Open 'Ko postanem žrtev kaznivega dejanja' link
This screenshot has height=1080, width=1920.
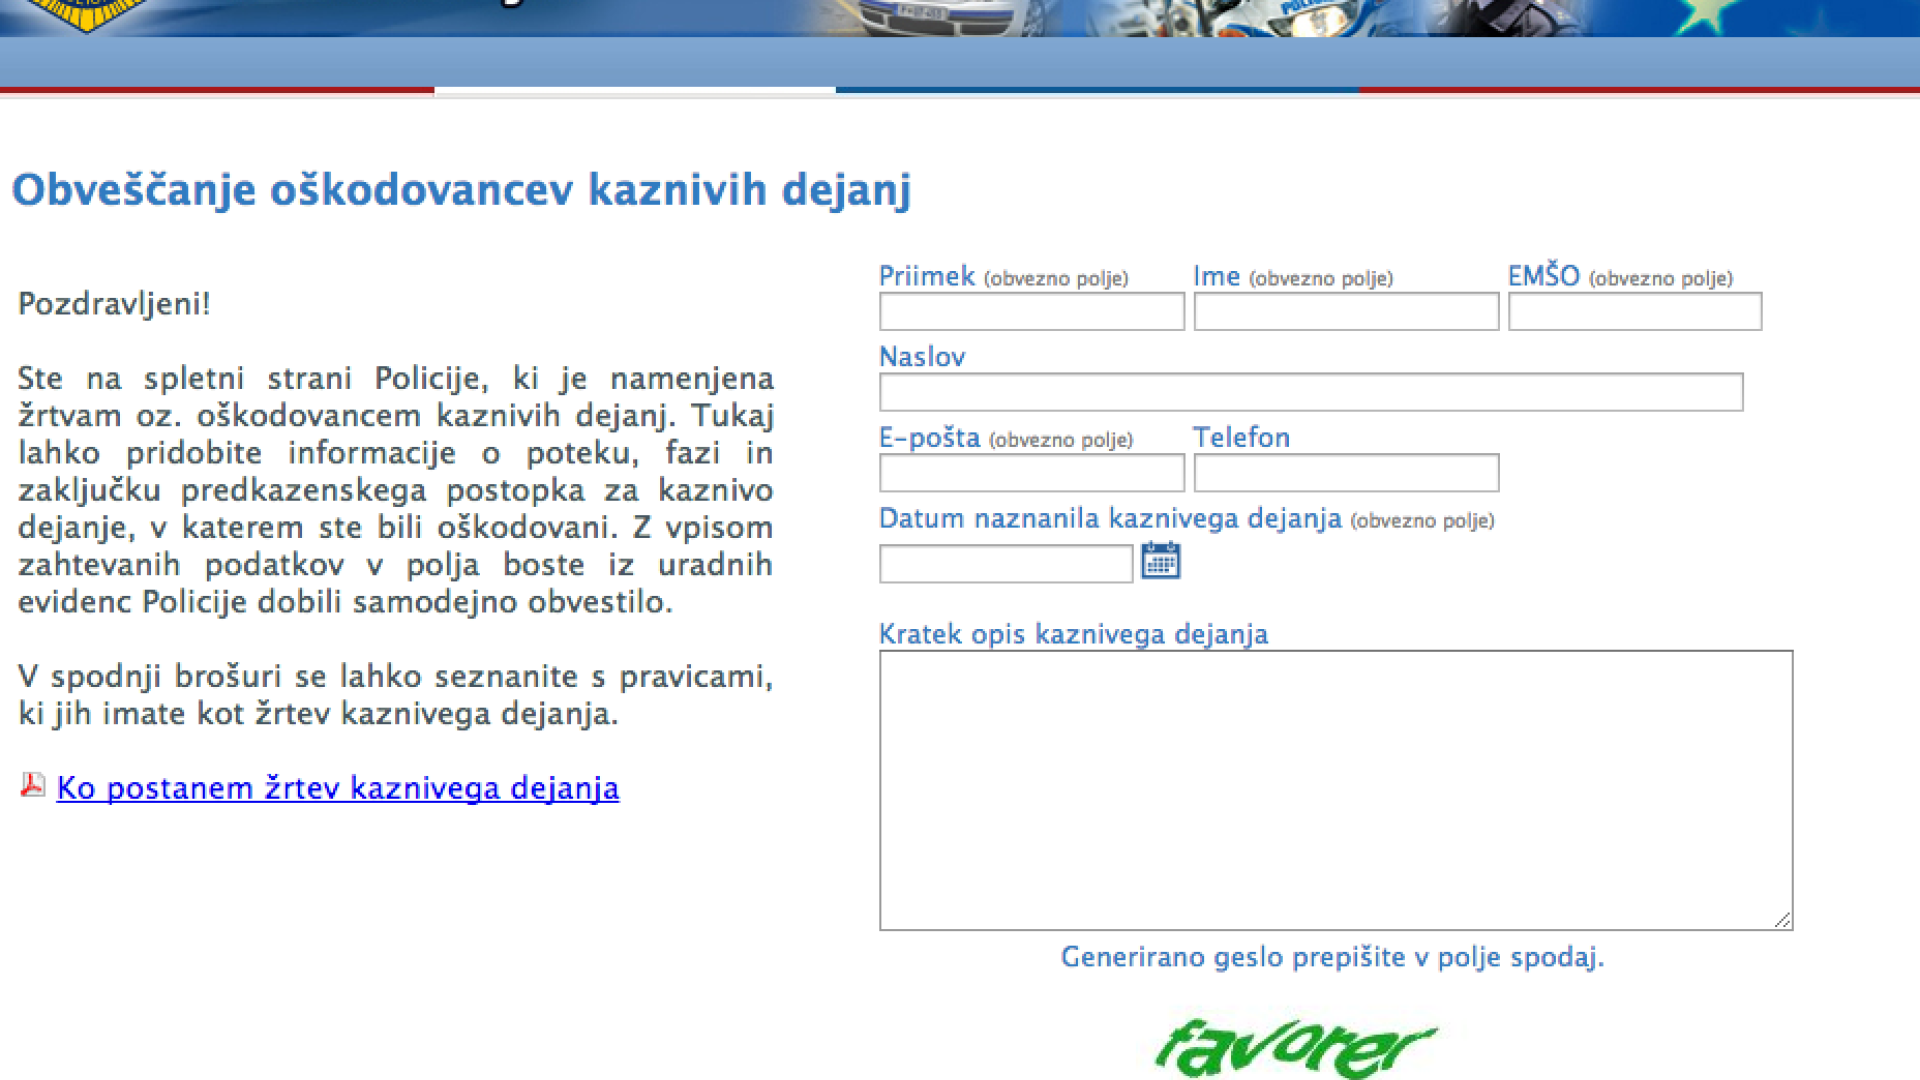pos(338,788)
